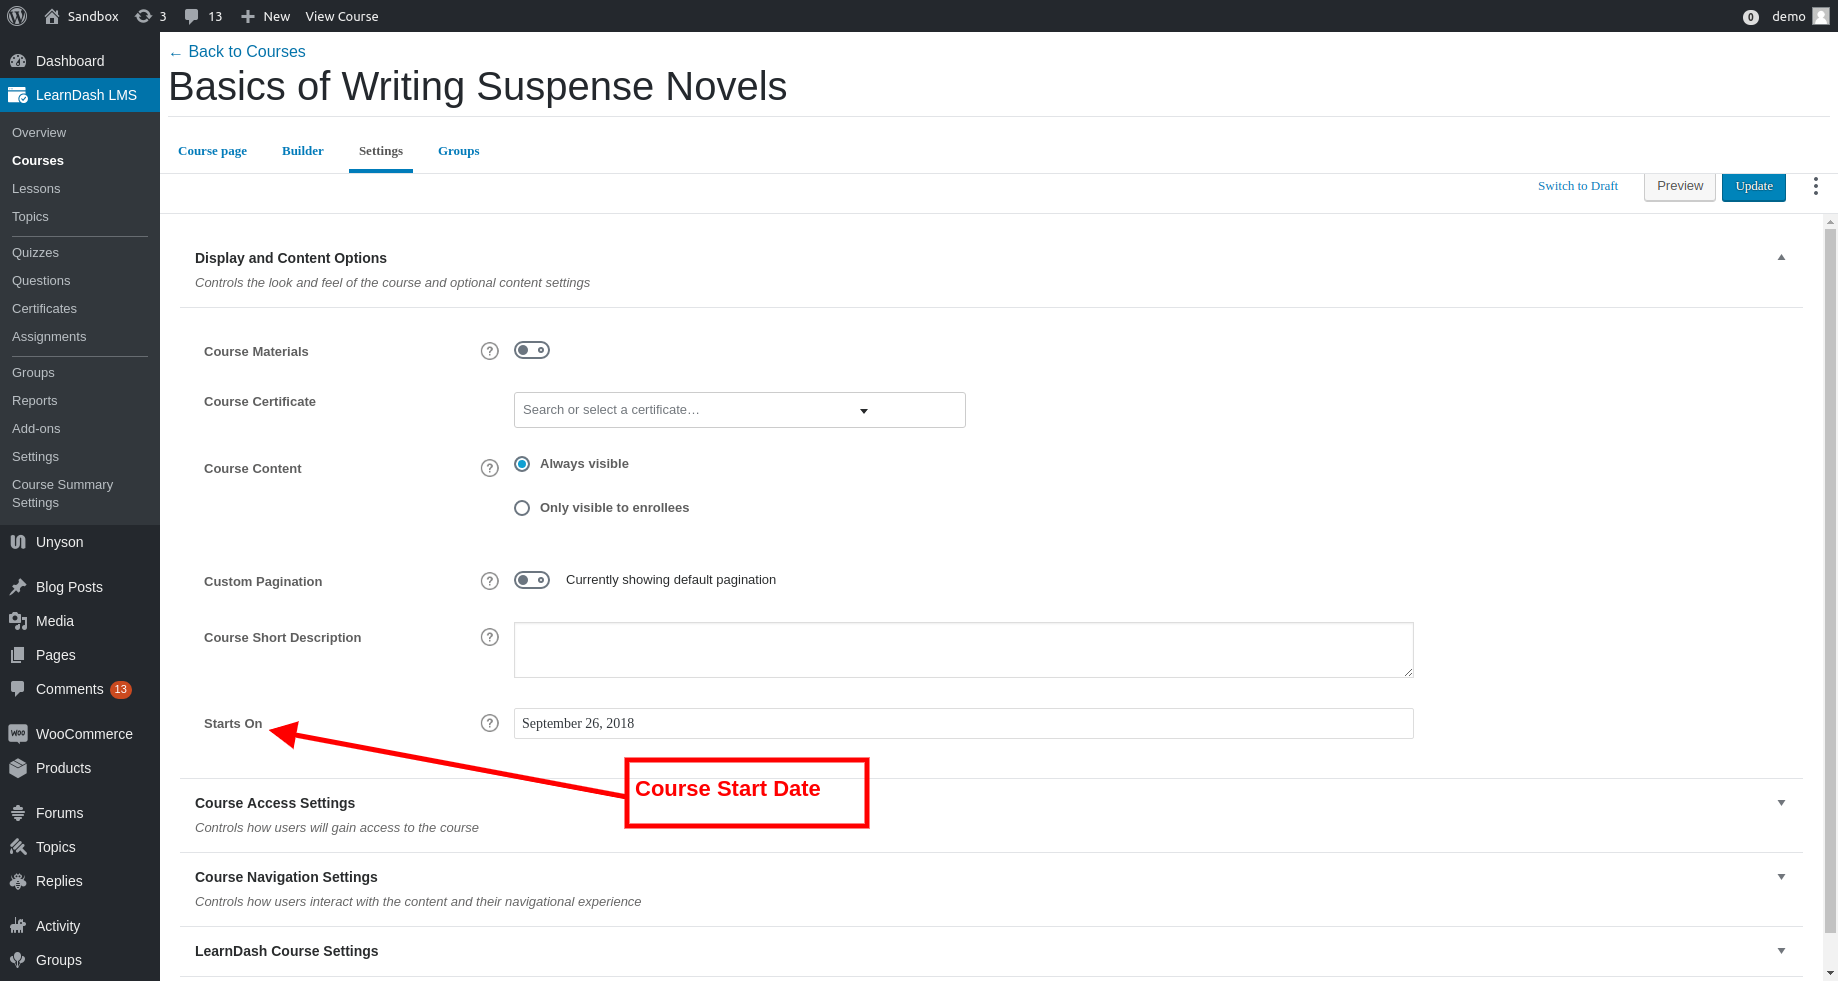Click the Update button
Image resolution: width=1838 pixels, height=981 pixels.
[1753, 186]
